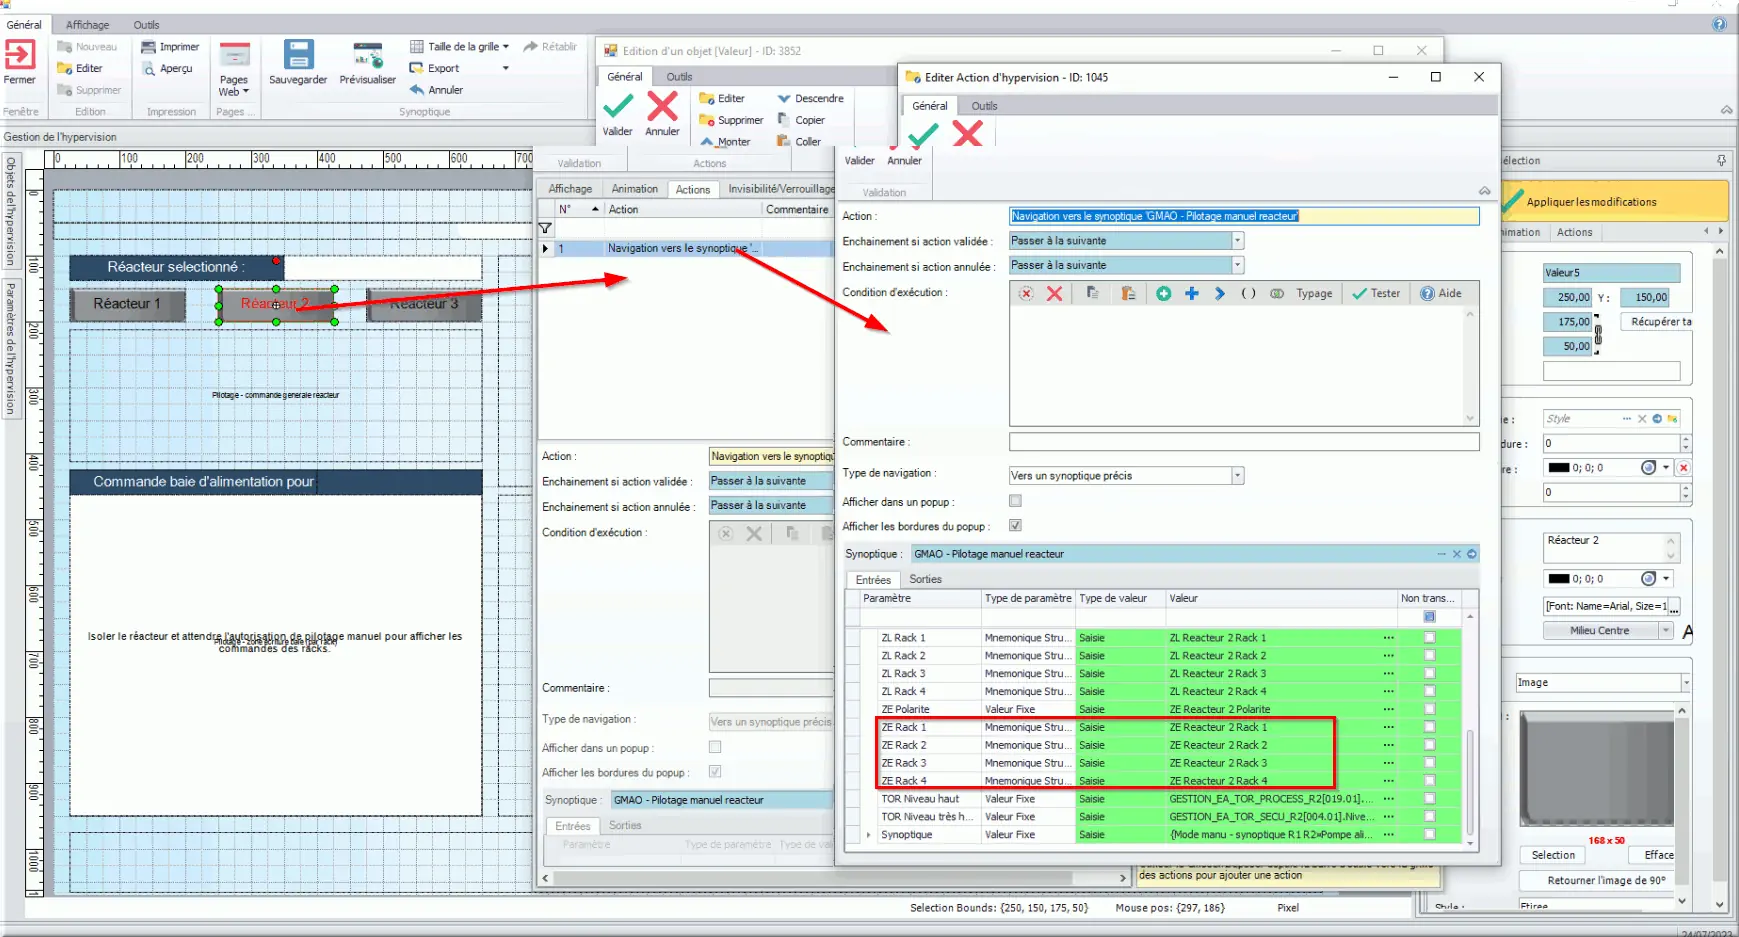
Task: Collapse the Editer Action ribbon chevron
Action: tap(1484, 191)
